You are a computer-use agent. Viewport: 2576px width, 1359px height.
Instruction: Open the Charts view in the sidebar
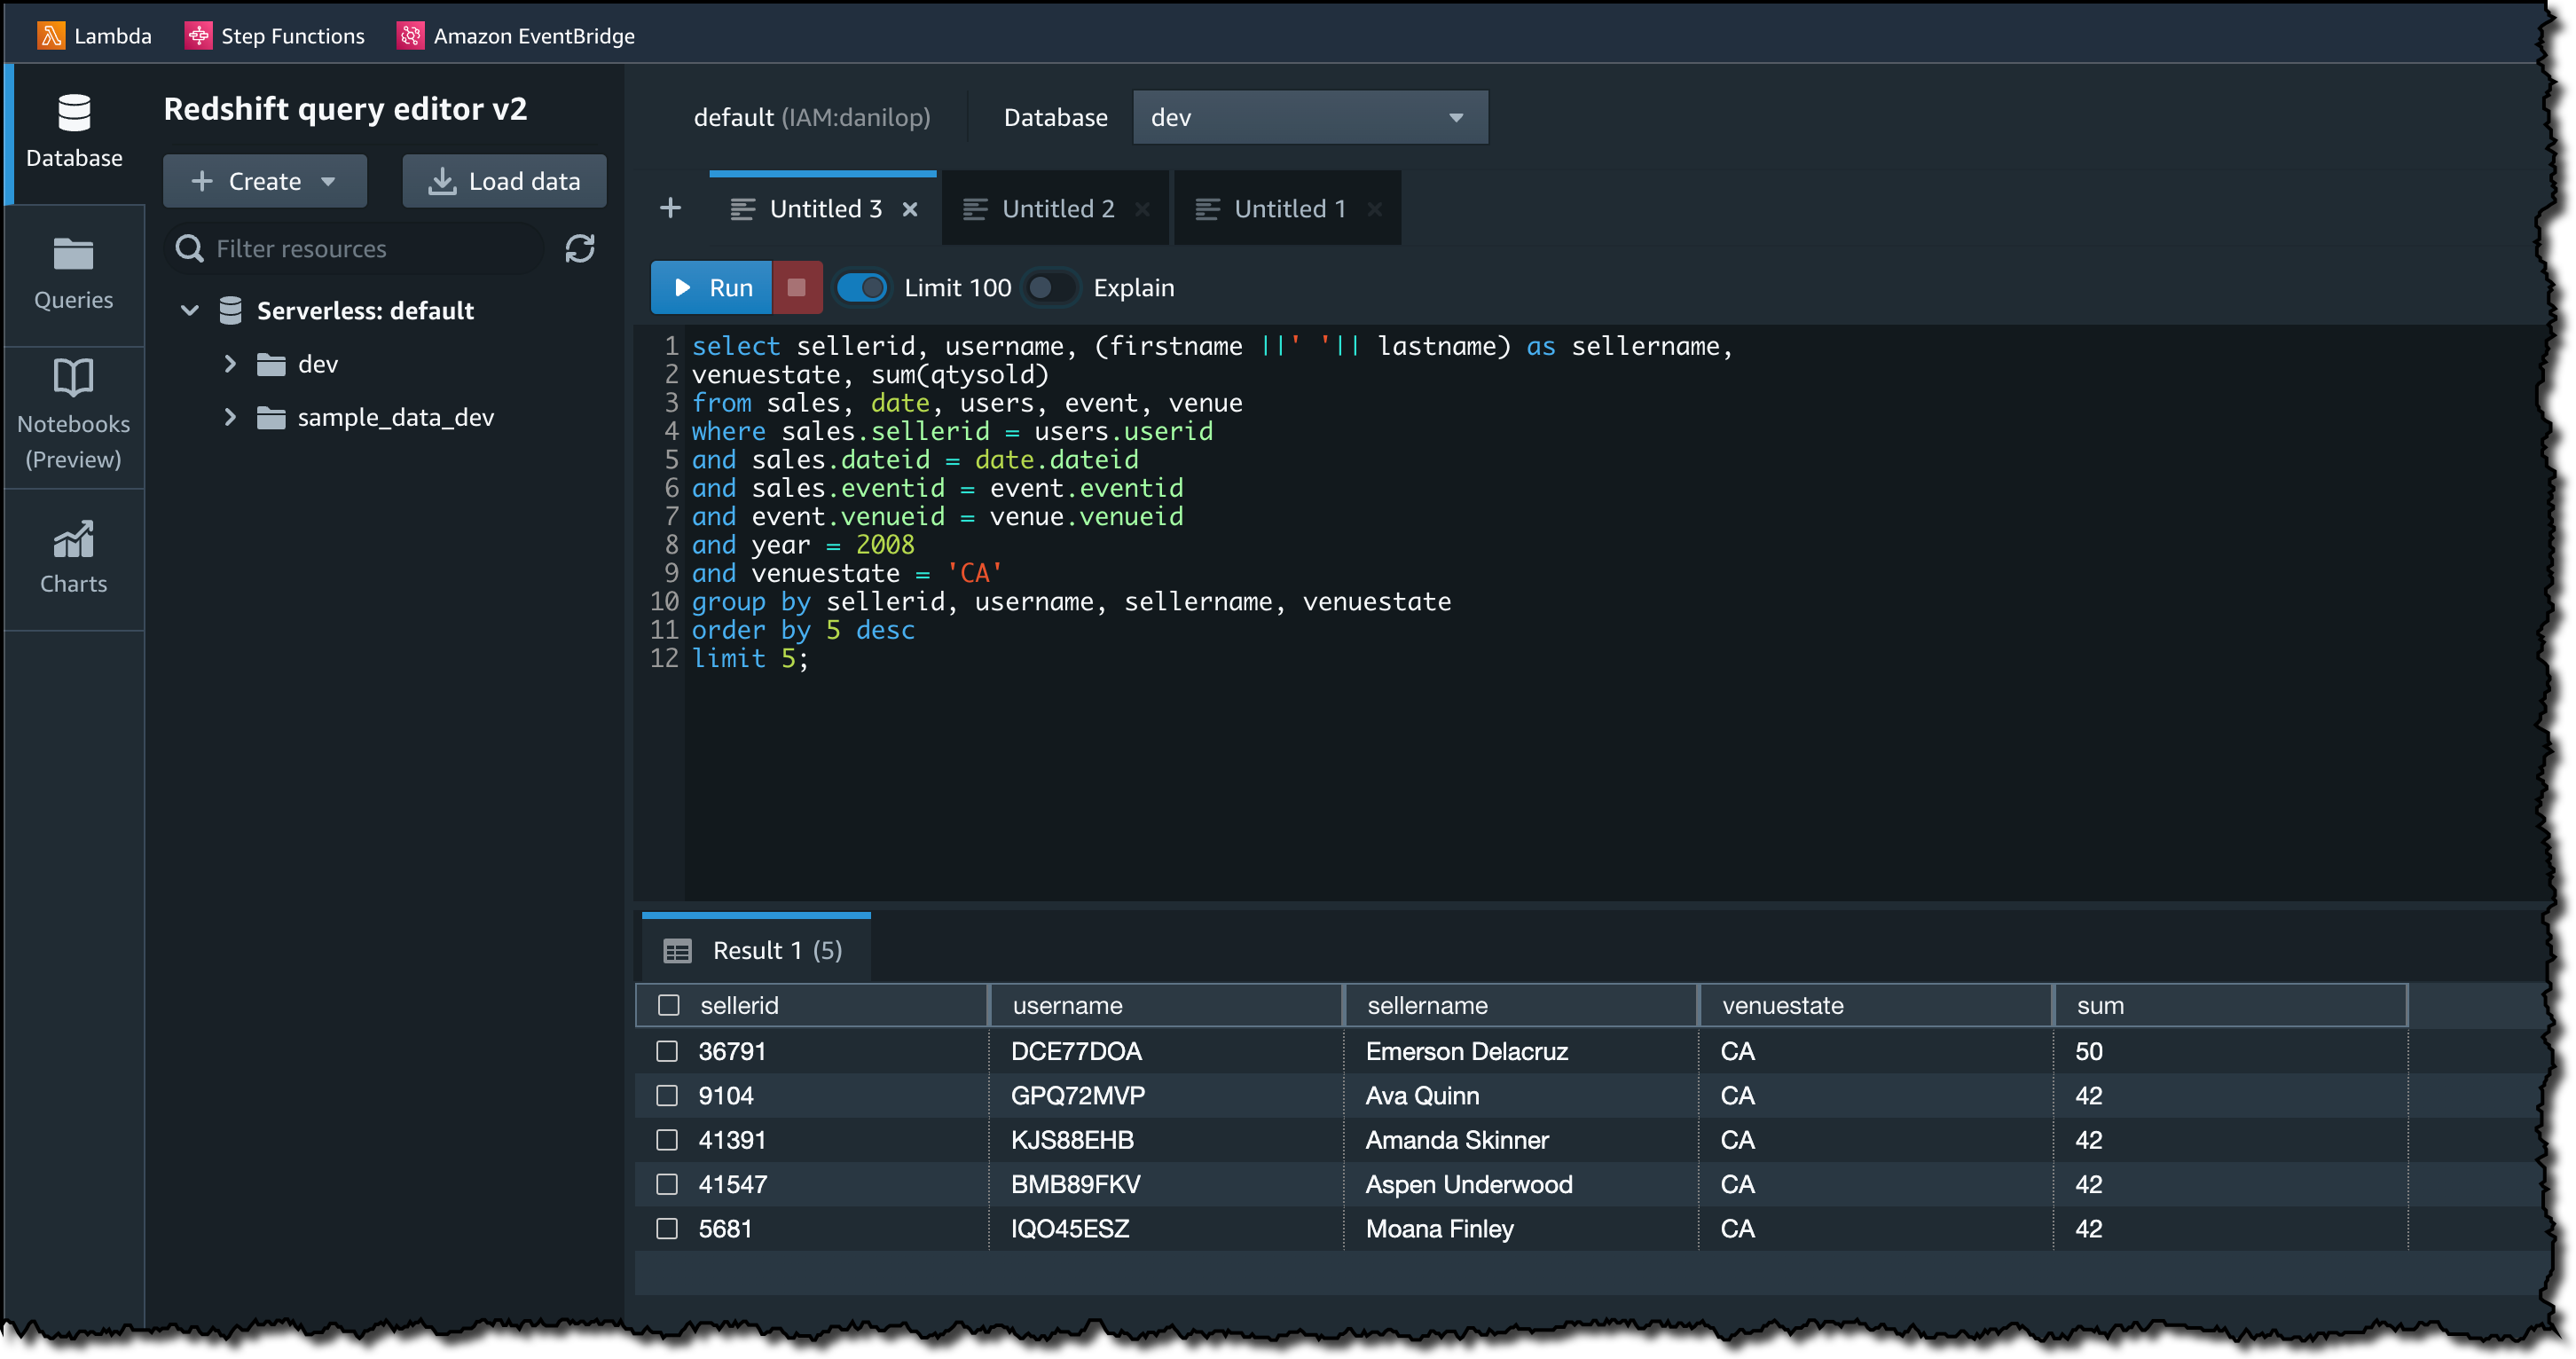tap(73, 558)
